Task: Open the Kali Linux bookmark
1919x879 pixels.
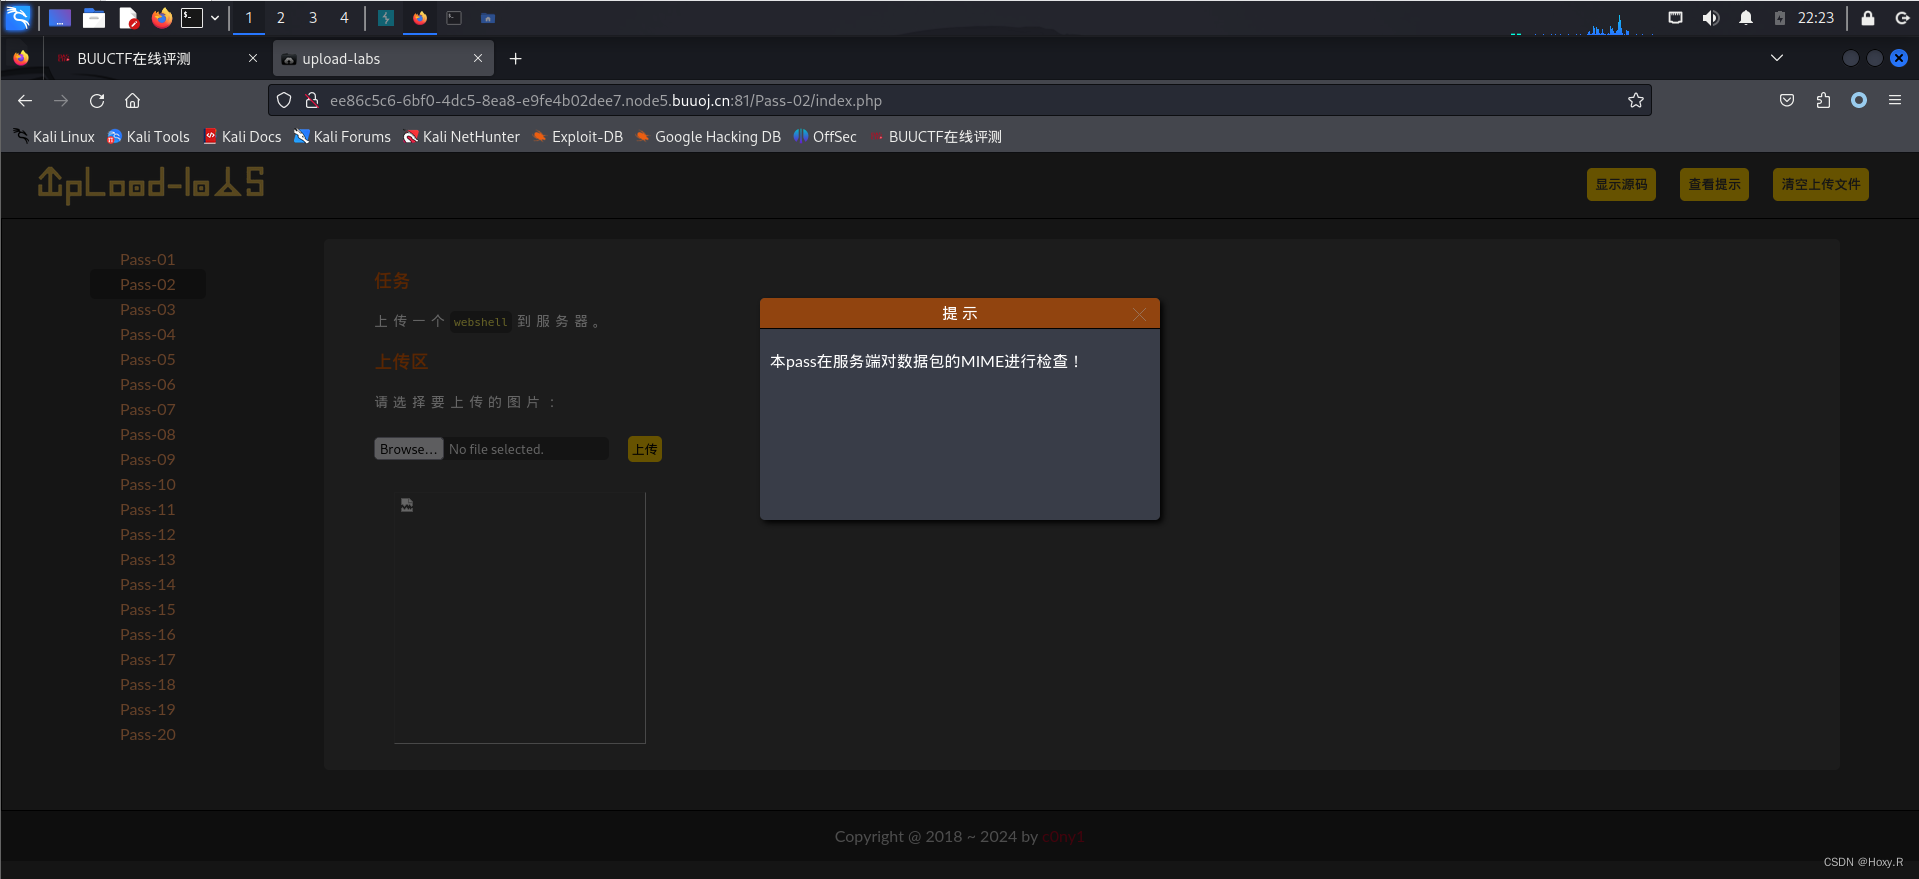Action: tap(54, 137)
